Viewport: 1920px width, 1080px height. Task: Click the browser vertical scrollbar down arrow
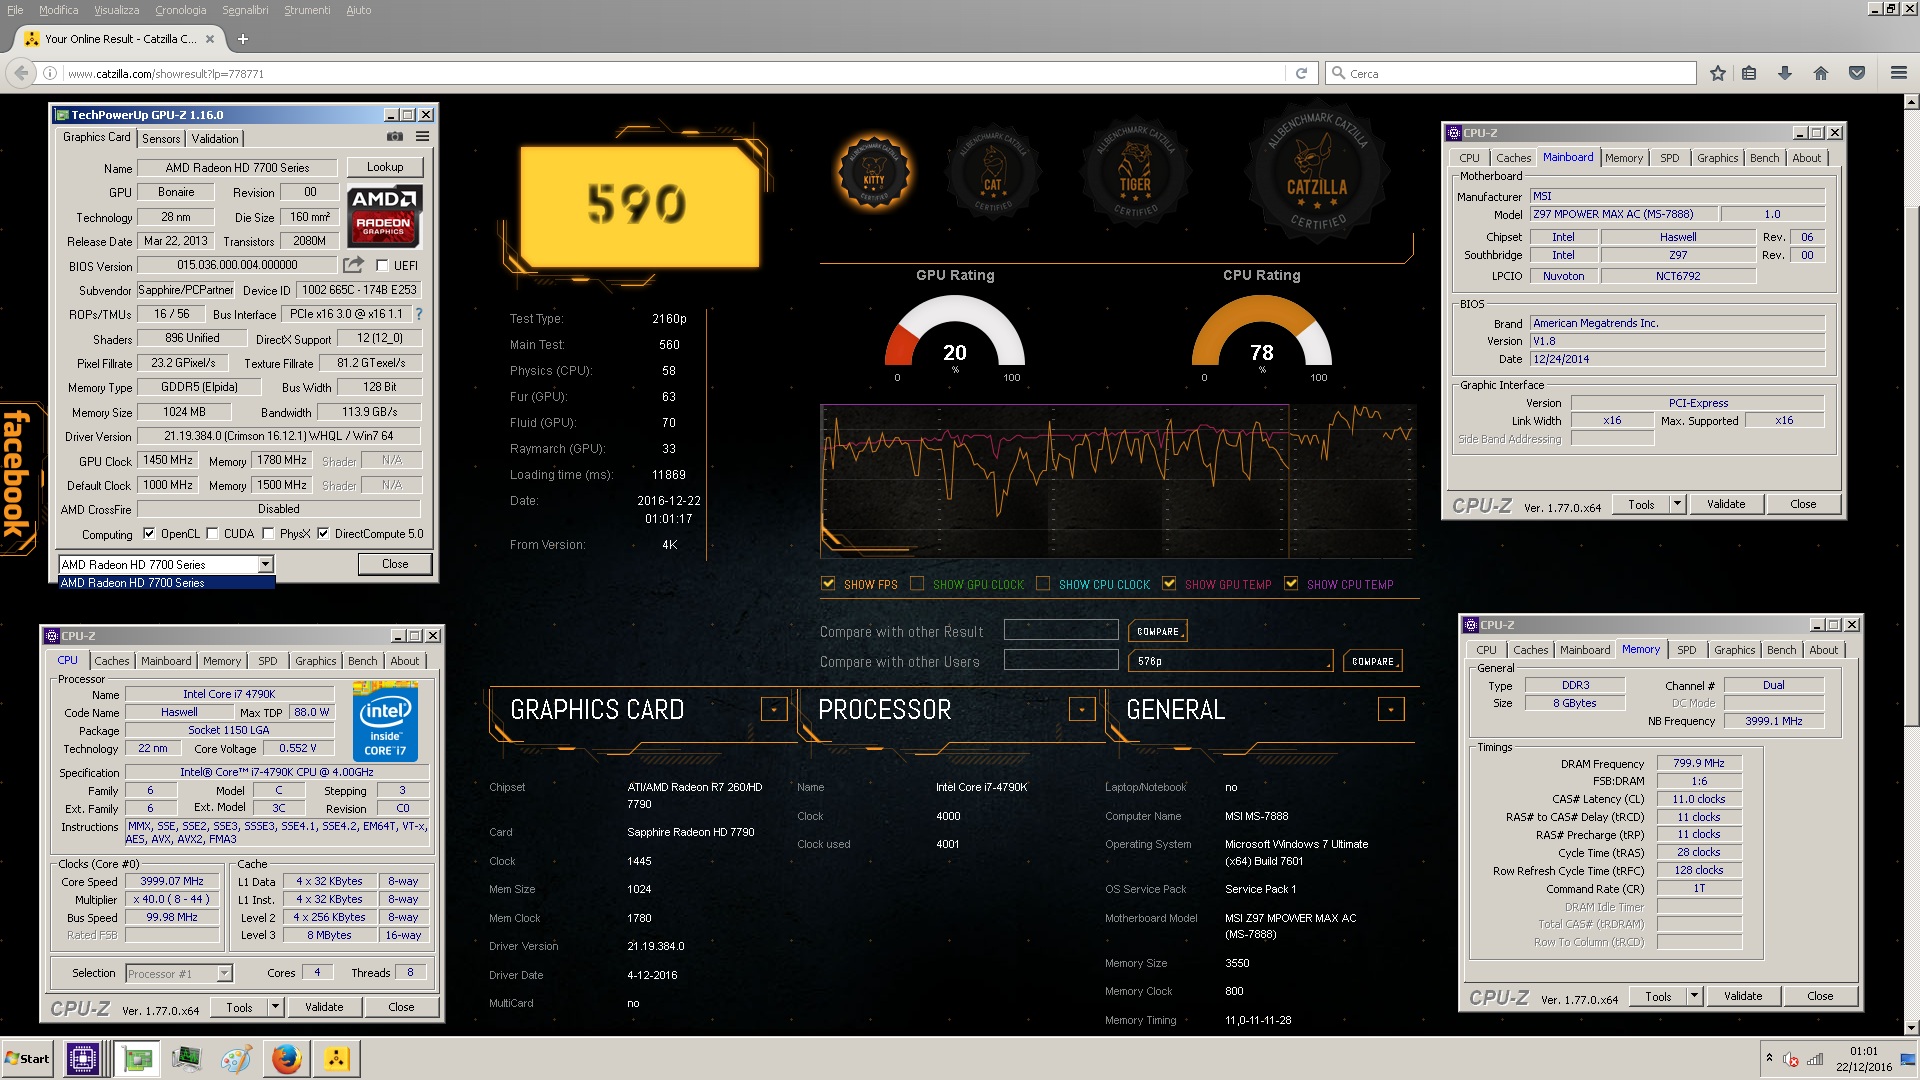(1912, 1027)
